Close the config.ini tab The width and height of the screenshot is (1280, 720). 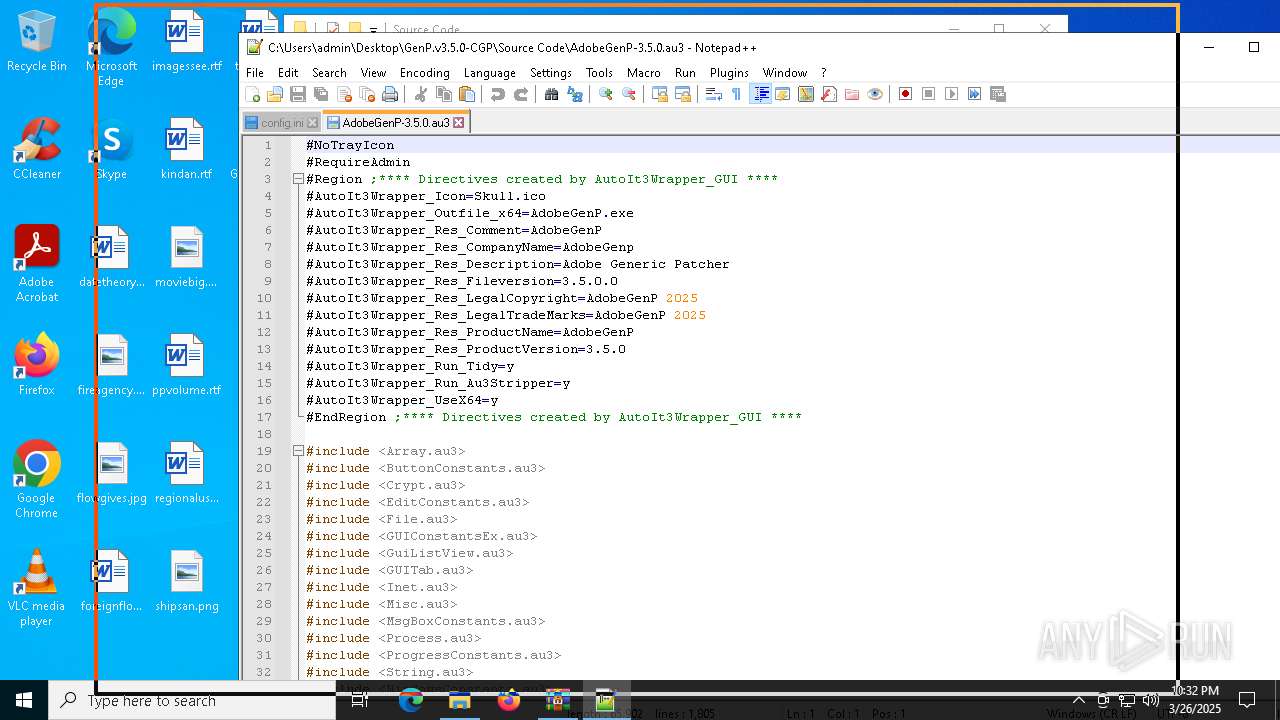[312, 123]
